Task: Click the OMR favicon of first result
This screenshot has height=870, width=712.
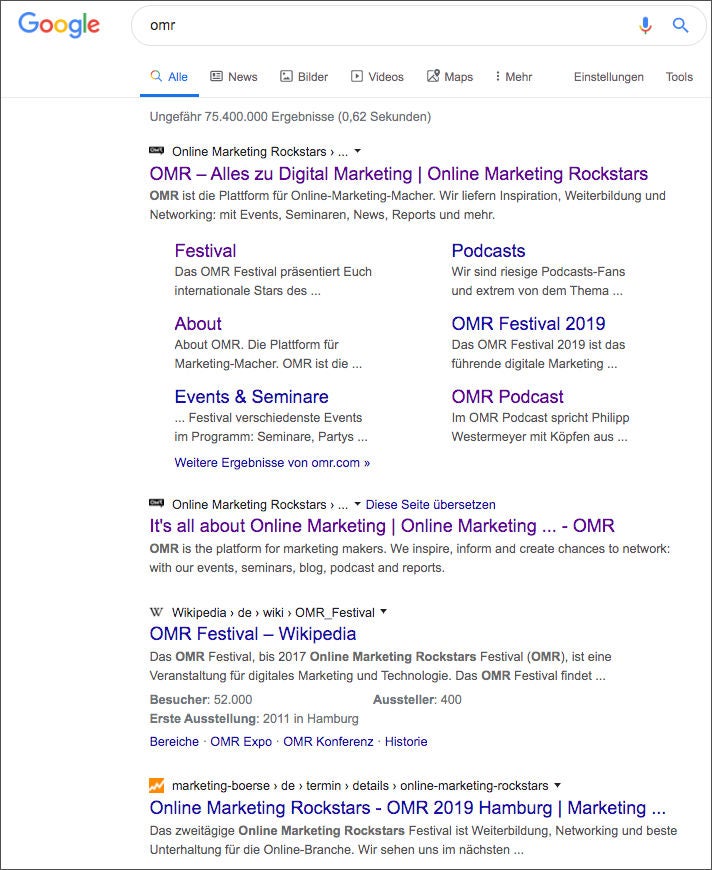Action: 157,151
